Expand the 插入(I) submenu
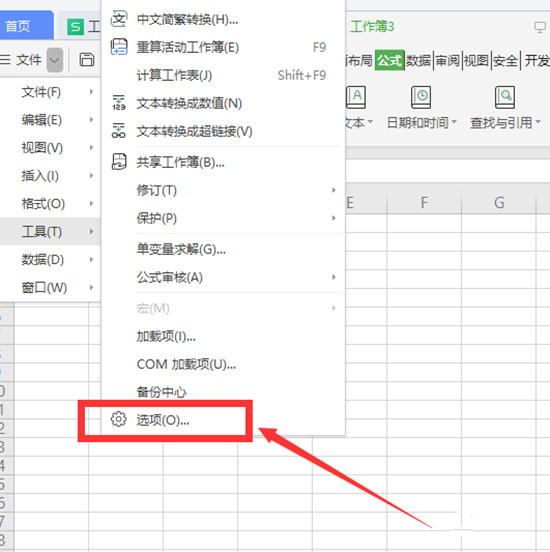Screen dimensions: 550x552 pos(50,176)
